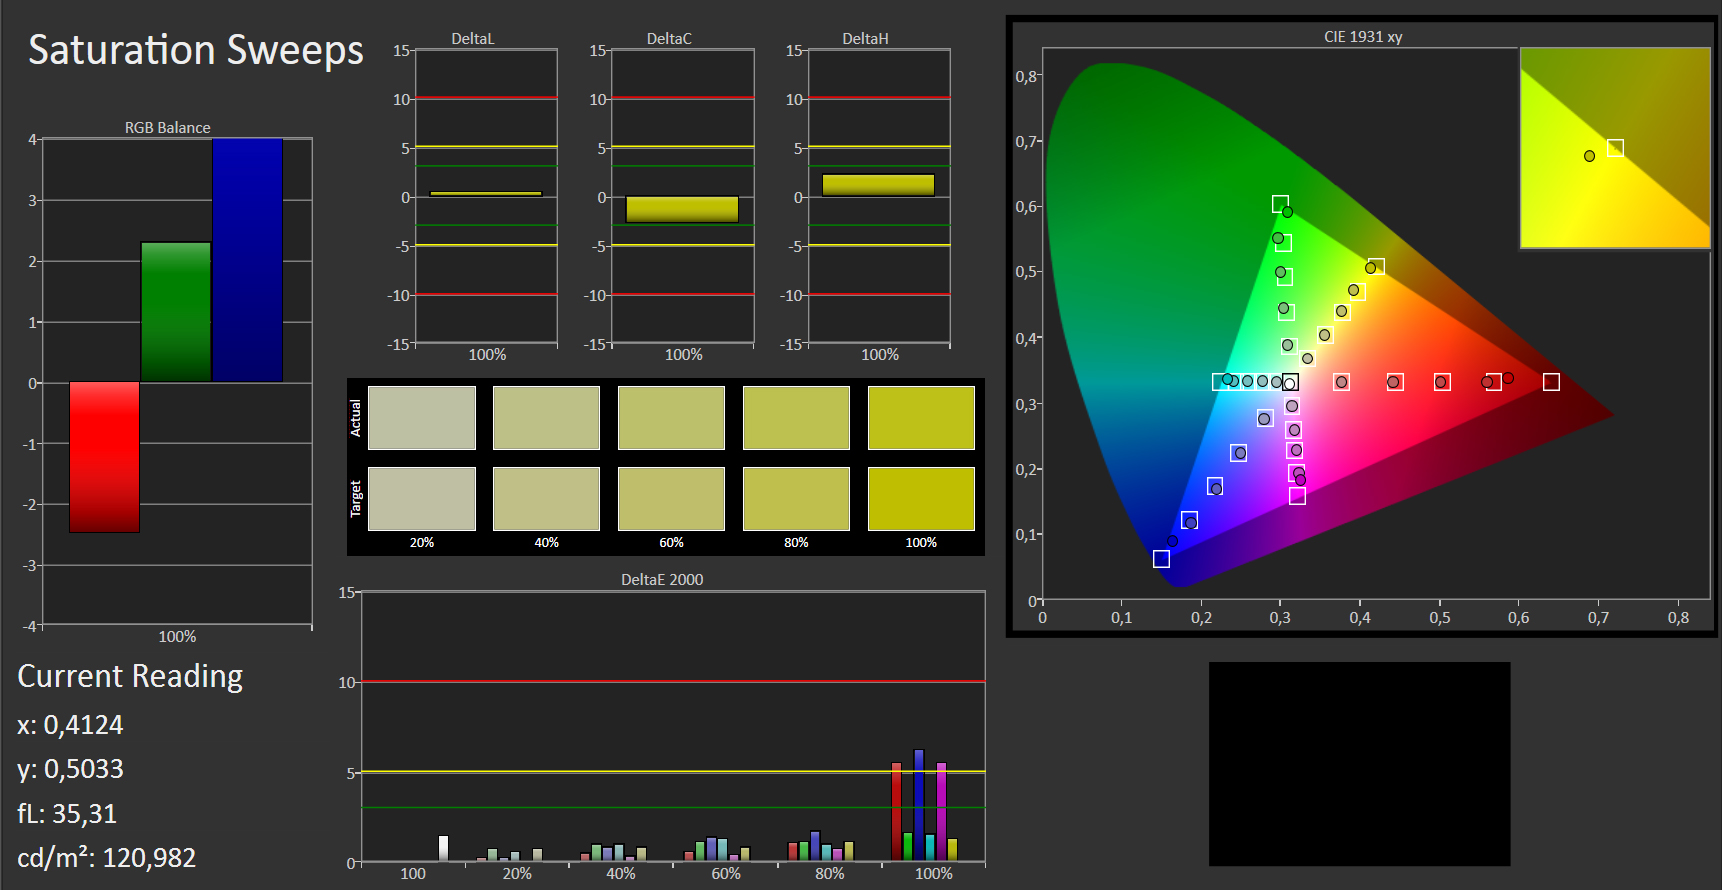Screen dimensions: 1722x890
Task: Click the yellow bar in DeltaH chart
Action: pos(878,185)
